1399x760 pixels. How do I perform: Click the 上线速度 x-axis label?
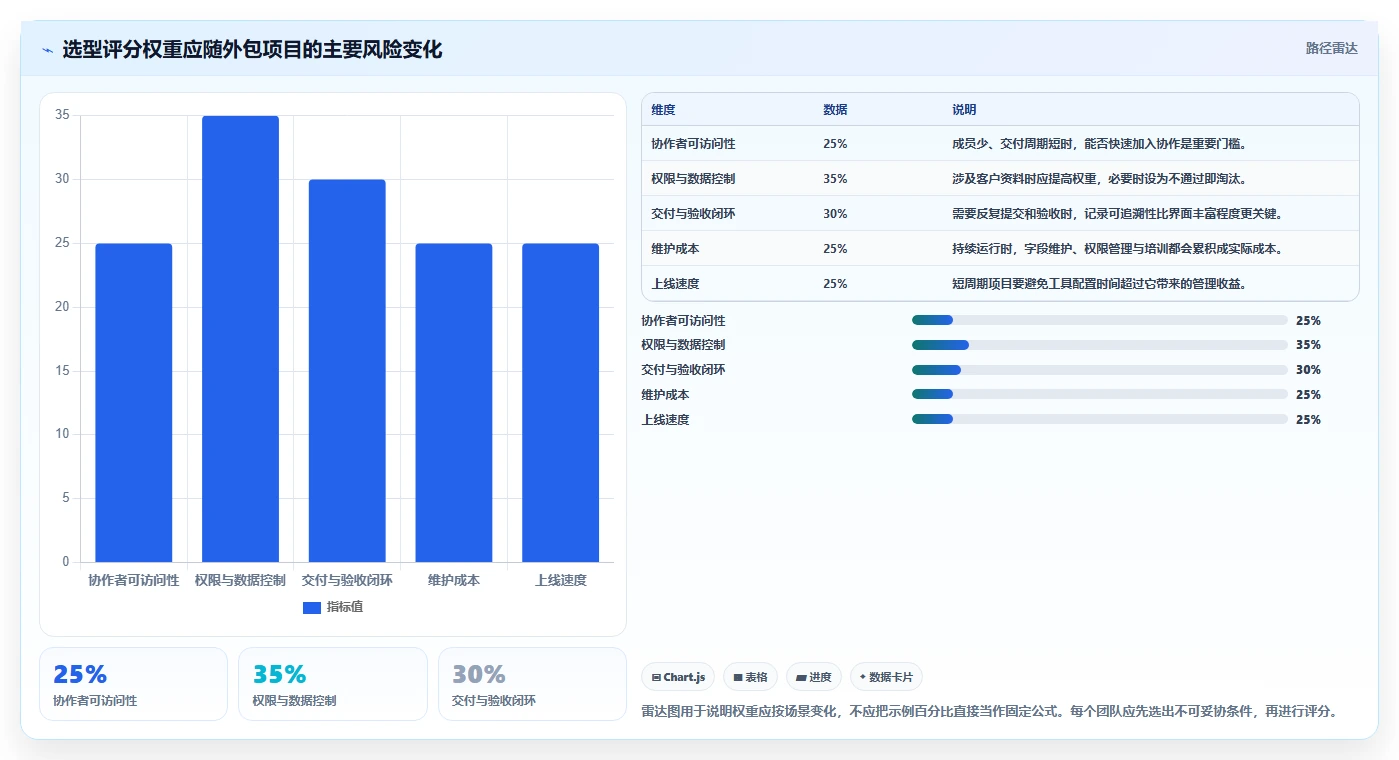[560, 580]
